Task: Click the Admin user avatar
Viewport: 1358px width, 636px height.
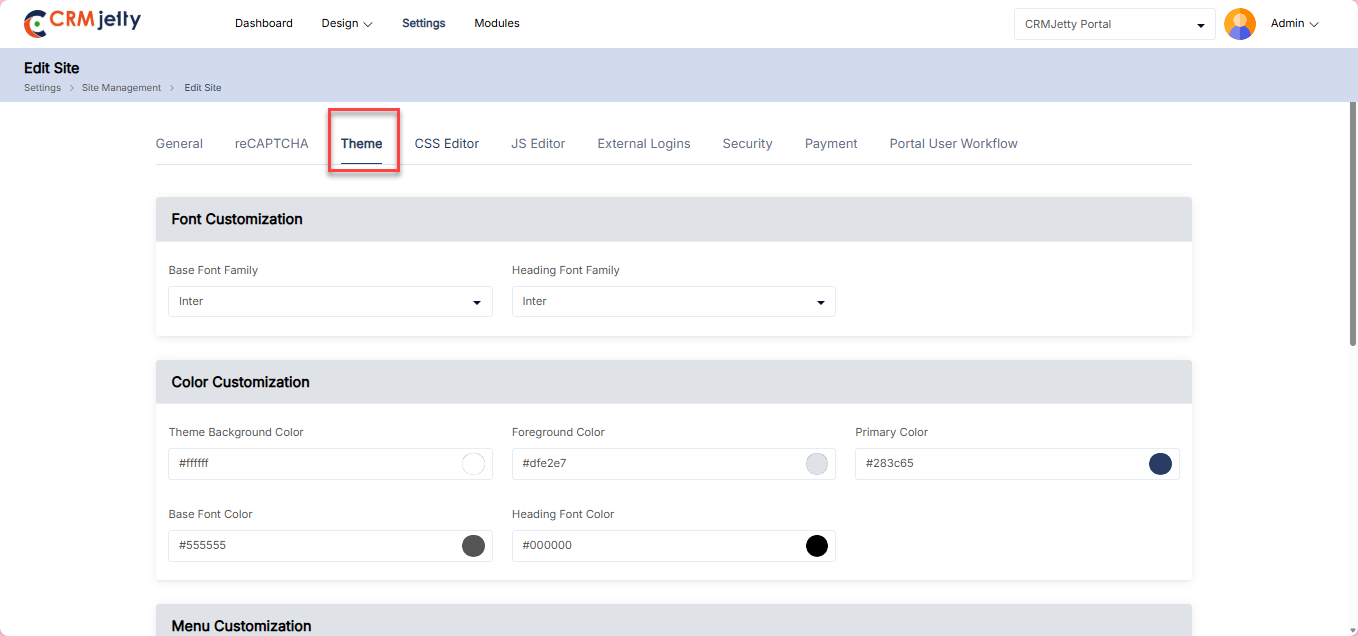Action: pos(1240,24)
